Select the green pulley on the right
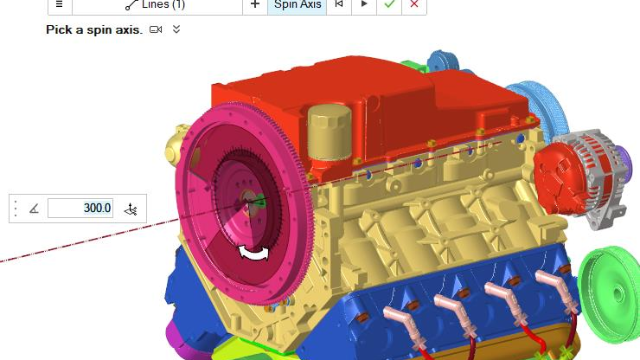Viewport: 640px width, 360px height. tap(611, 294)
